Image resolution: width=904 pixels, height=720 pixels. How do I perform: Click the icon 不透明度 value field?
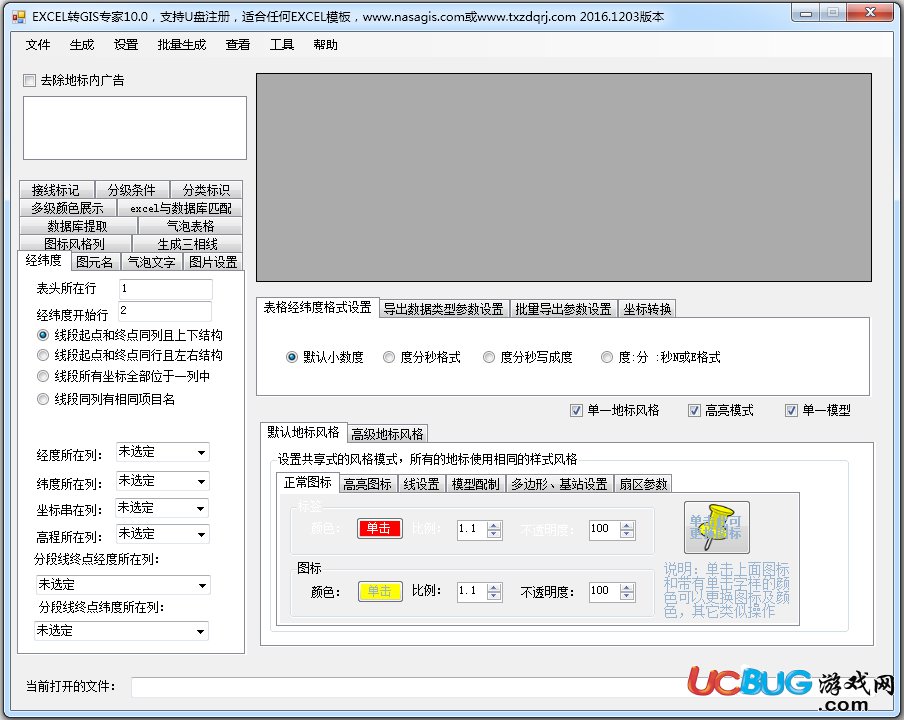point(605,591)
